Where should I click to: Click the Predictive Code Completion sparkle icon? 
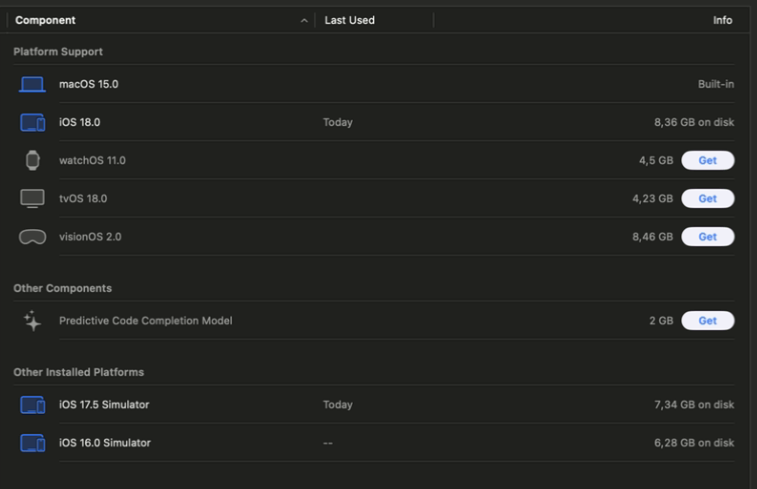point(32,321)
